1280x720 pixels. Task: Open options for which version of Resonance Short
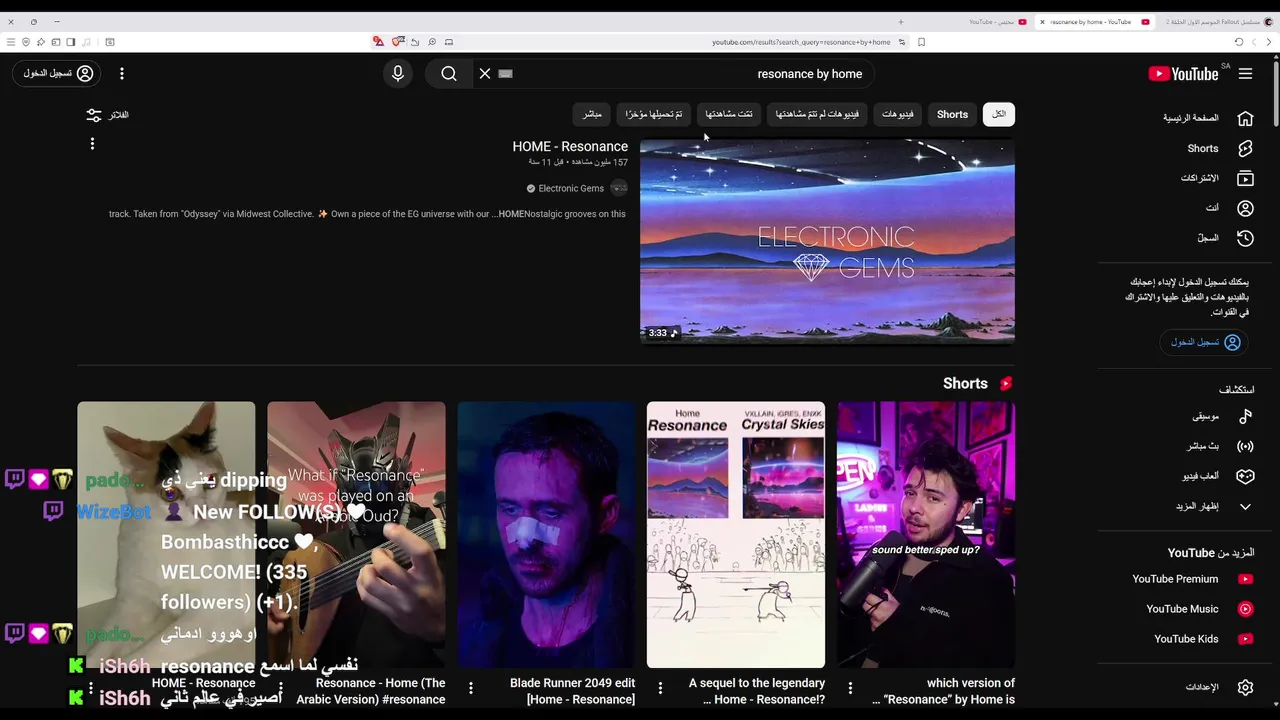pyautogui.click(x=850, y=688)
